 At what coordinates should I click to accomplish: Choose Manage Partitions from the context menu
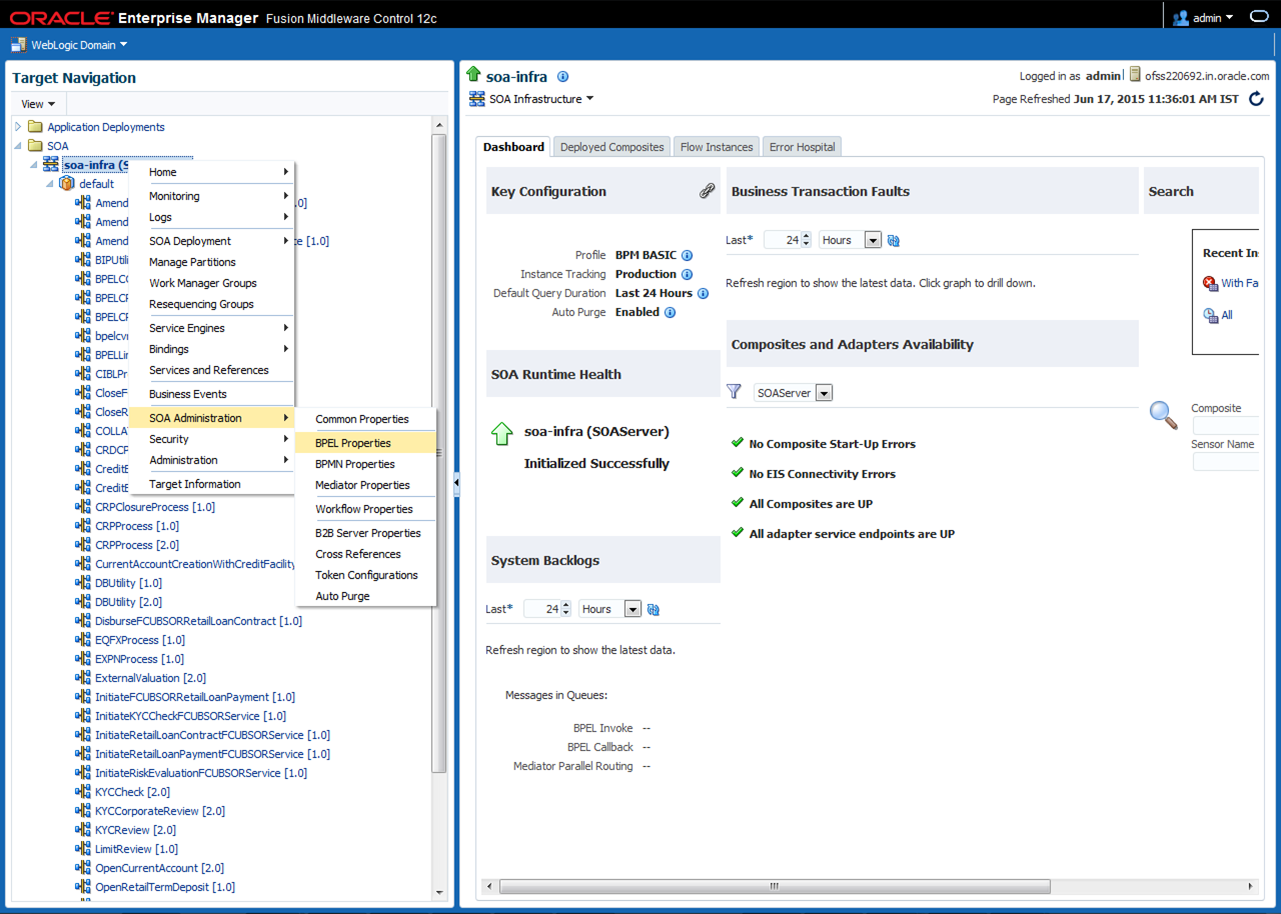point(212,262)
